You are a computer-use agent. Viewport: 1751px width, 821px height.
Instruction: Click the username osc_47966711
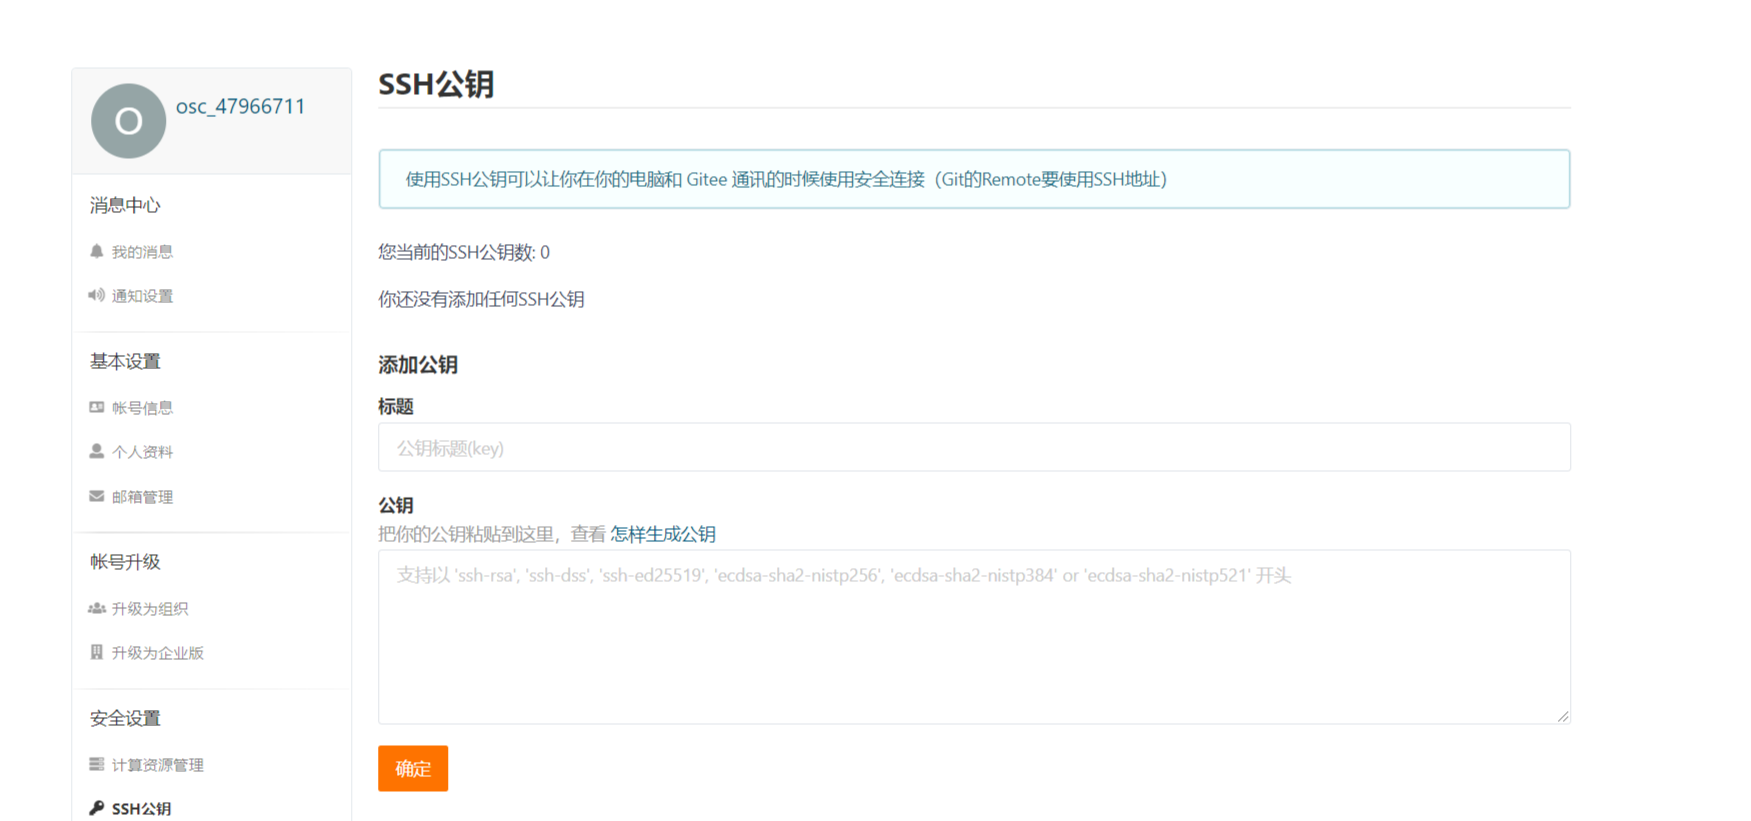click(x=241, y=106)
